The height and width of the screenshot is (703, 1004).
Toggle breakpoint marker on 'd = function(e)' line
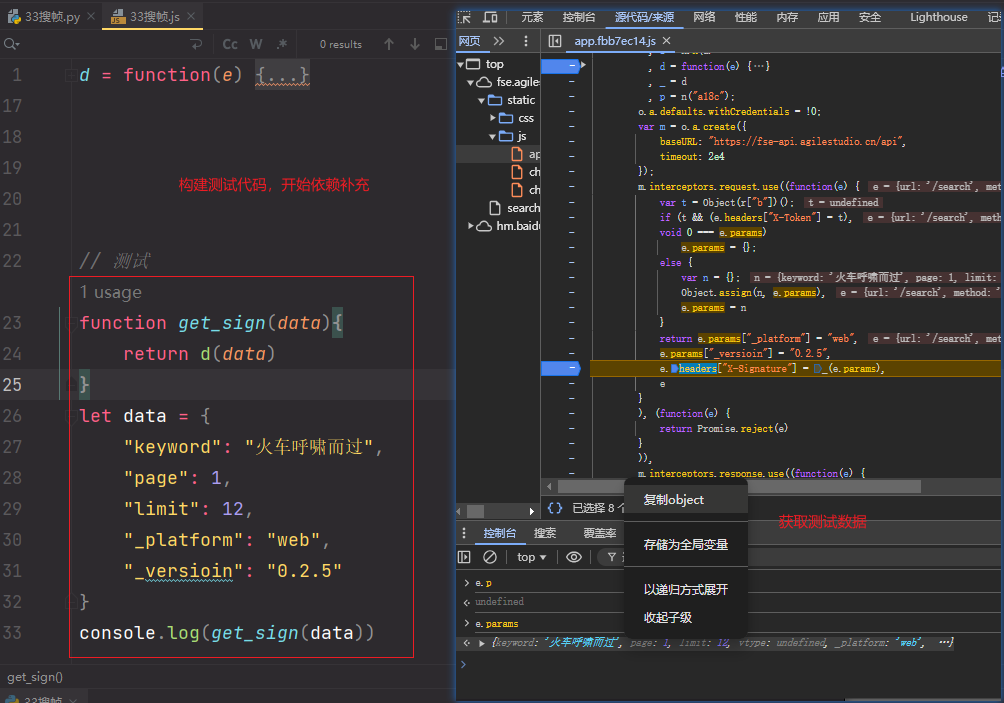coord(563,65)
